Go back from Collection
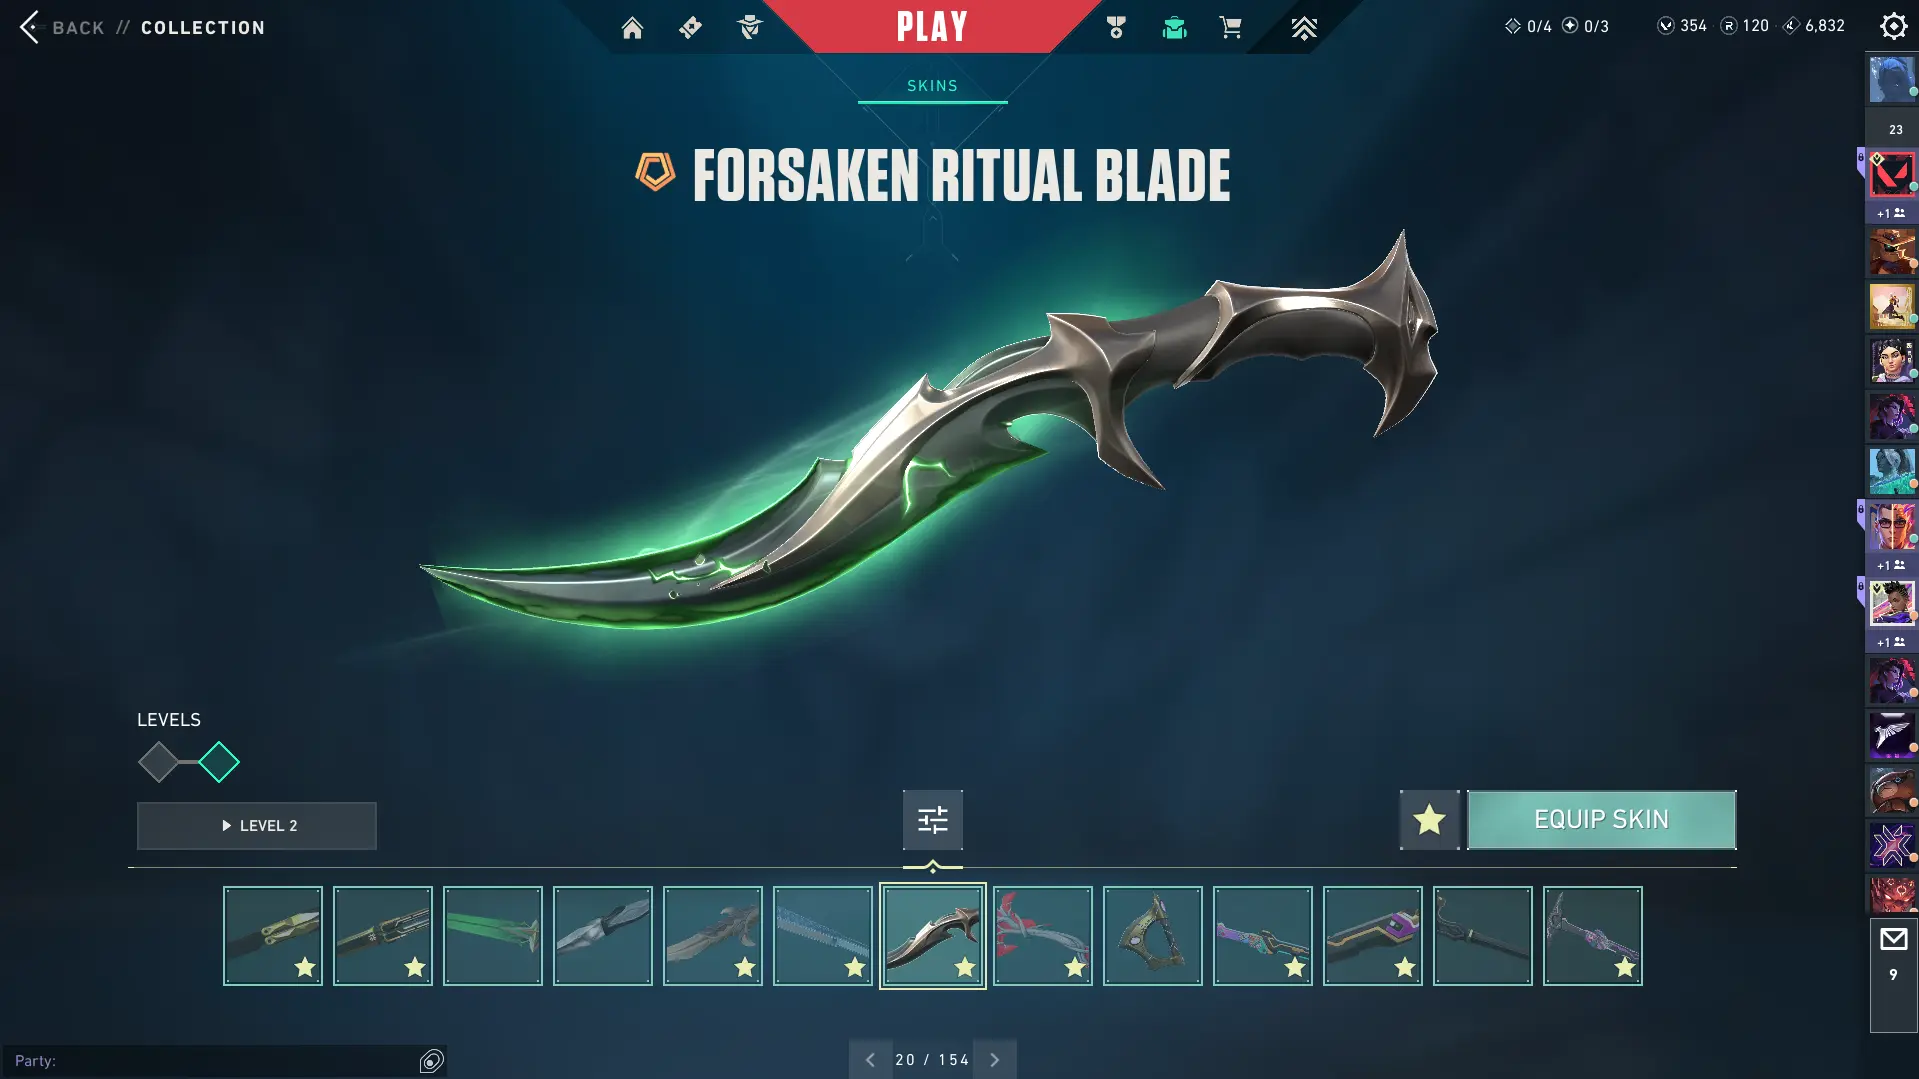Screen dimensions: 1919x1079 click(x=142, y=27)
